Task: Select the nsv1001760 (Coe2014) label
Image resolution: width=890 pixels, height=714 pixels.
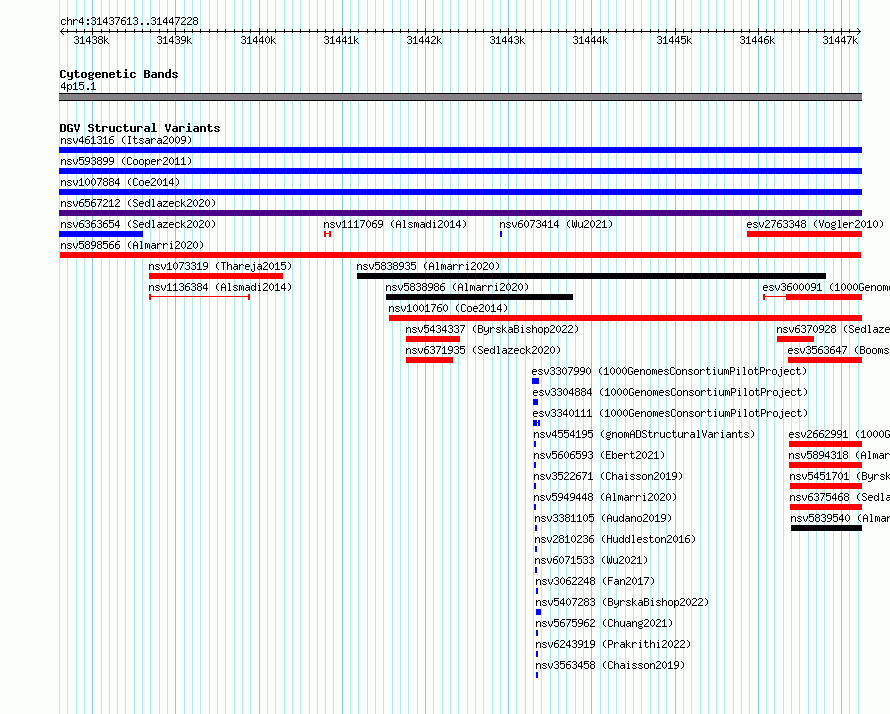Action: click(448, 308)
